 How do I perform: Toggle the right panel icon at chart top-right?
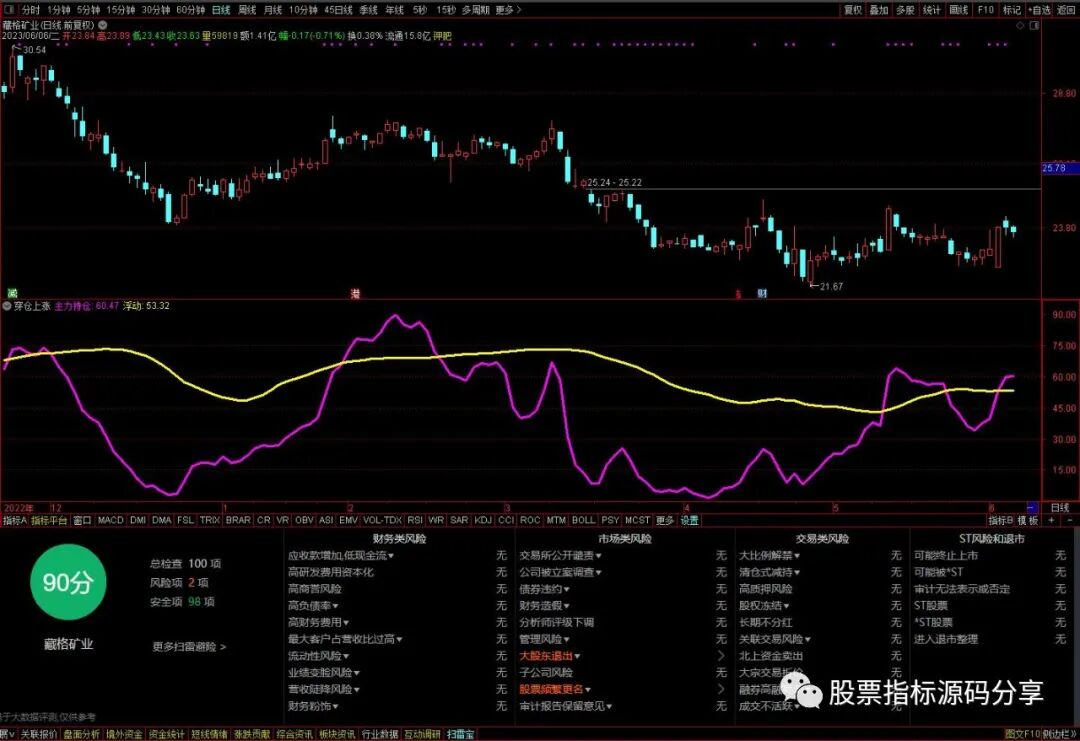click(1034, 25)
